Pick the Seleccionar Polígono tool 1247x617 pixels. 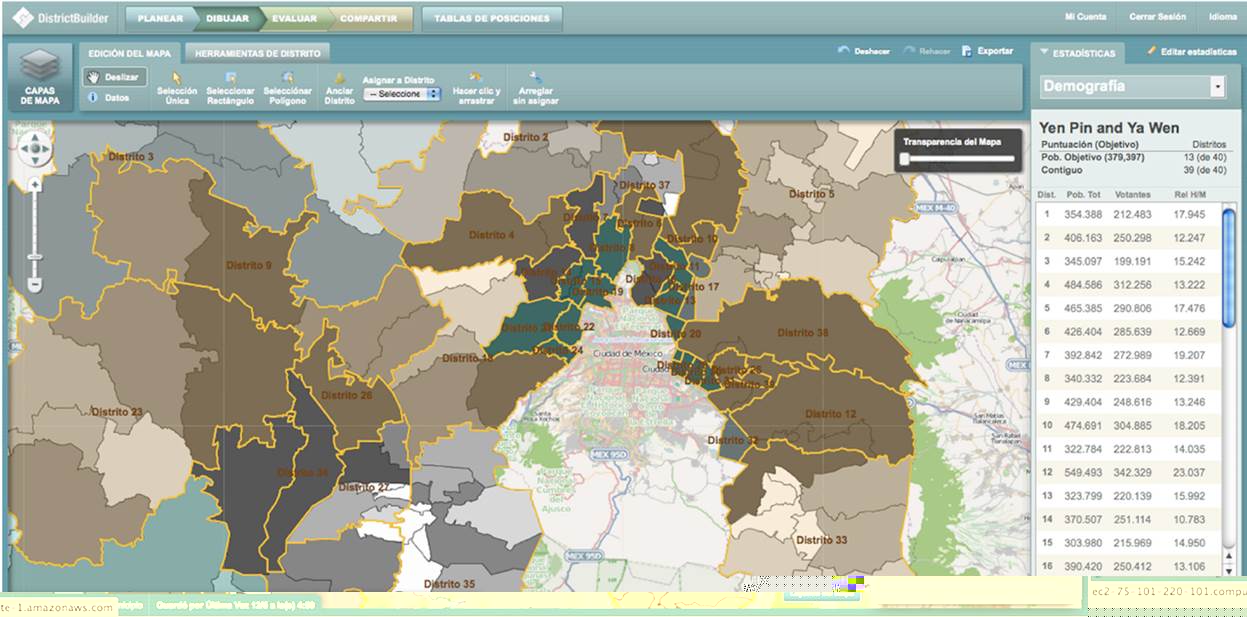(287, 88)
